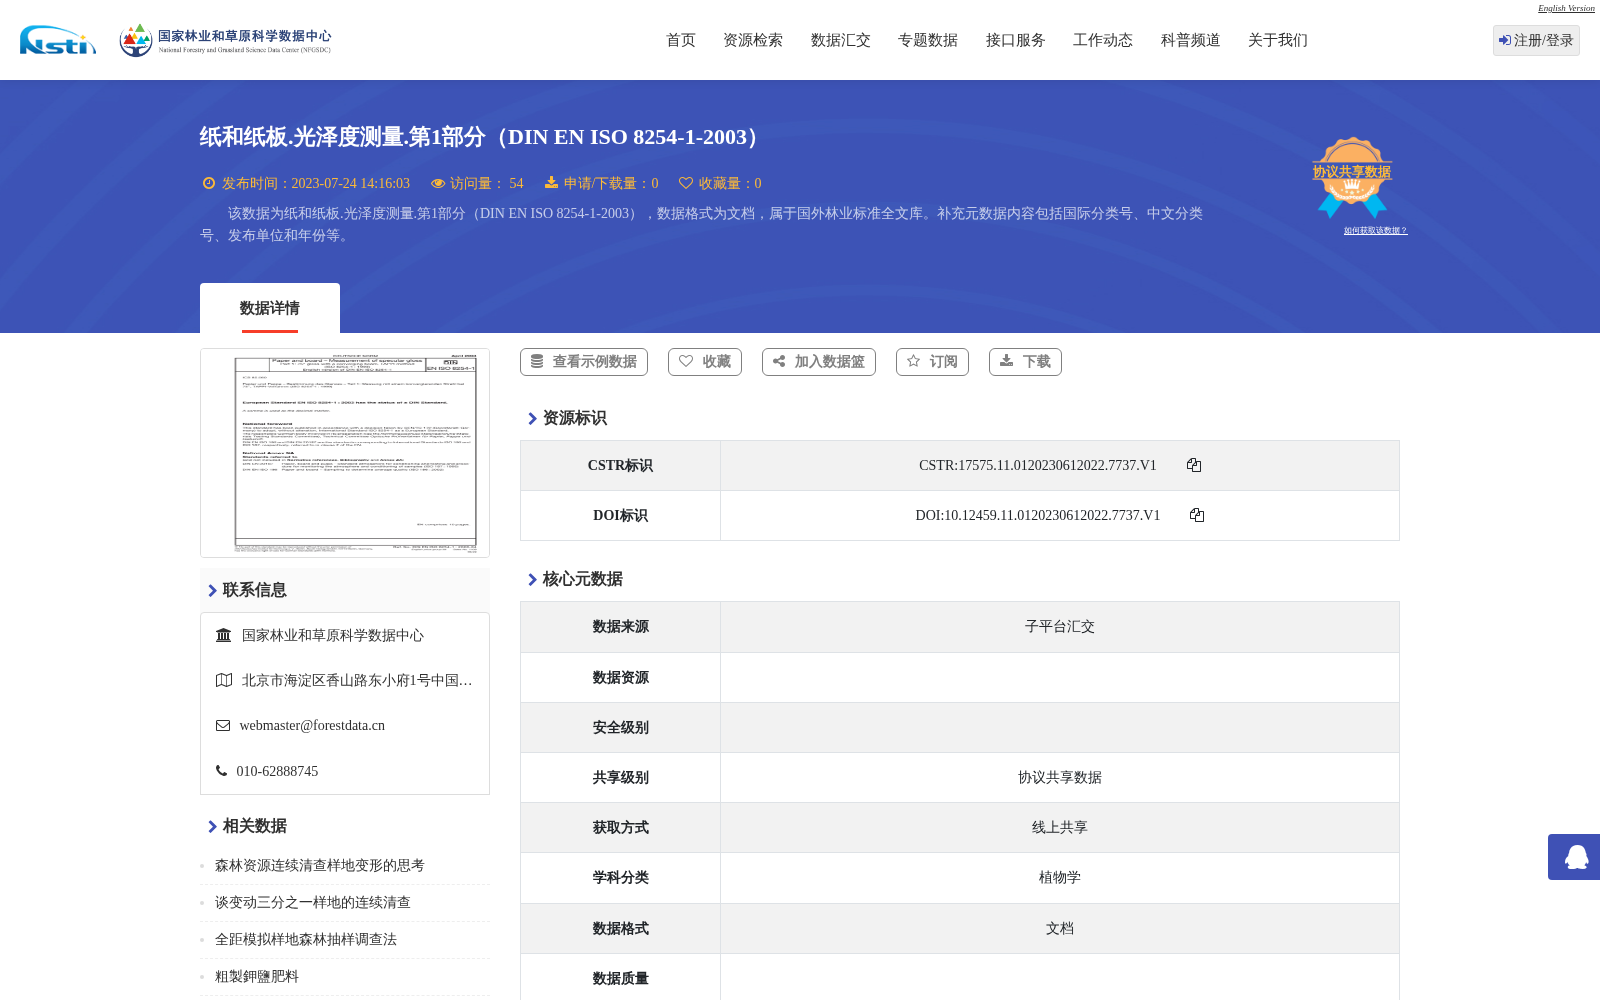Switch to the English Version link

coord(1566,8)
